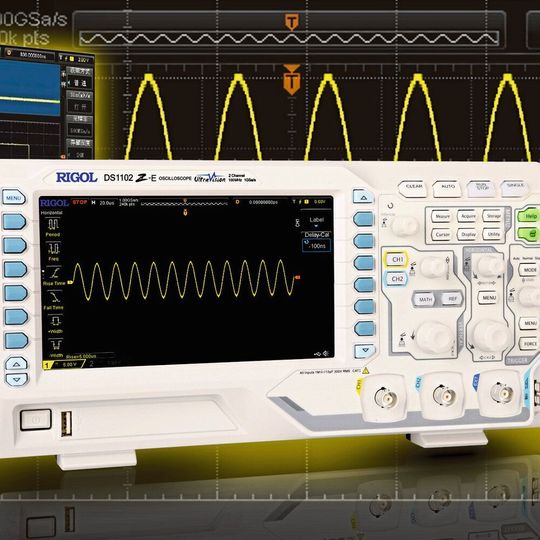Viewport: 540px width, 540px height.
Task: Pick the -Width measurement icon
Action: tap(55, 345)
